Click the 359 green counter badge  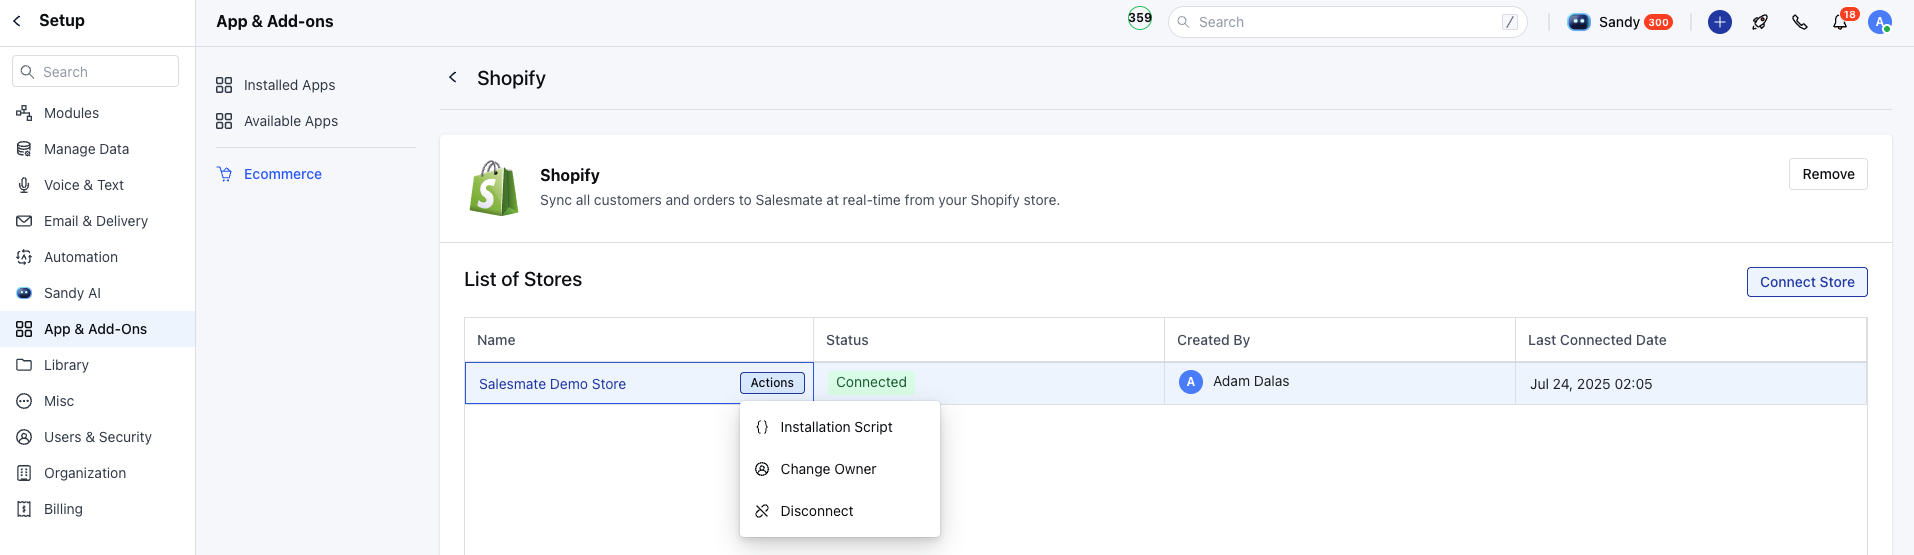coord(1140,18)
